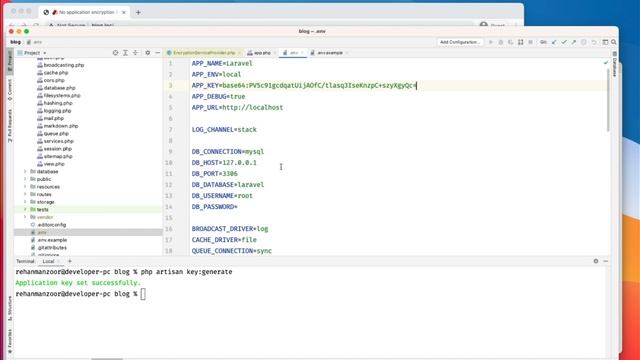Click the Coverage run icon in toolbar
The height and width of the screenshot is (360, 640).
[x=511, y=42]
